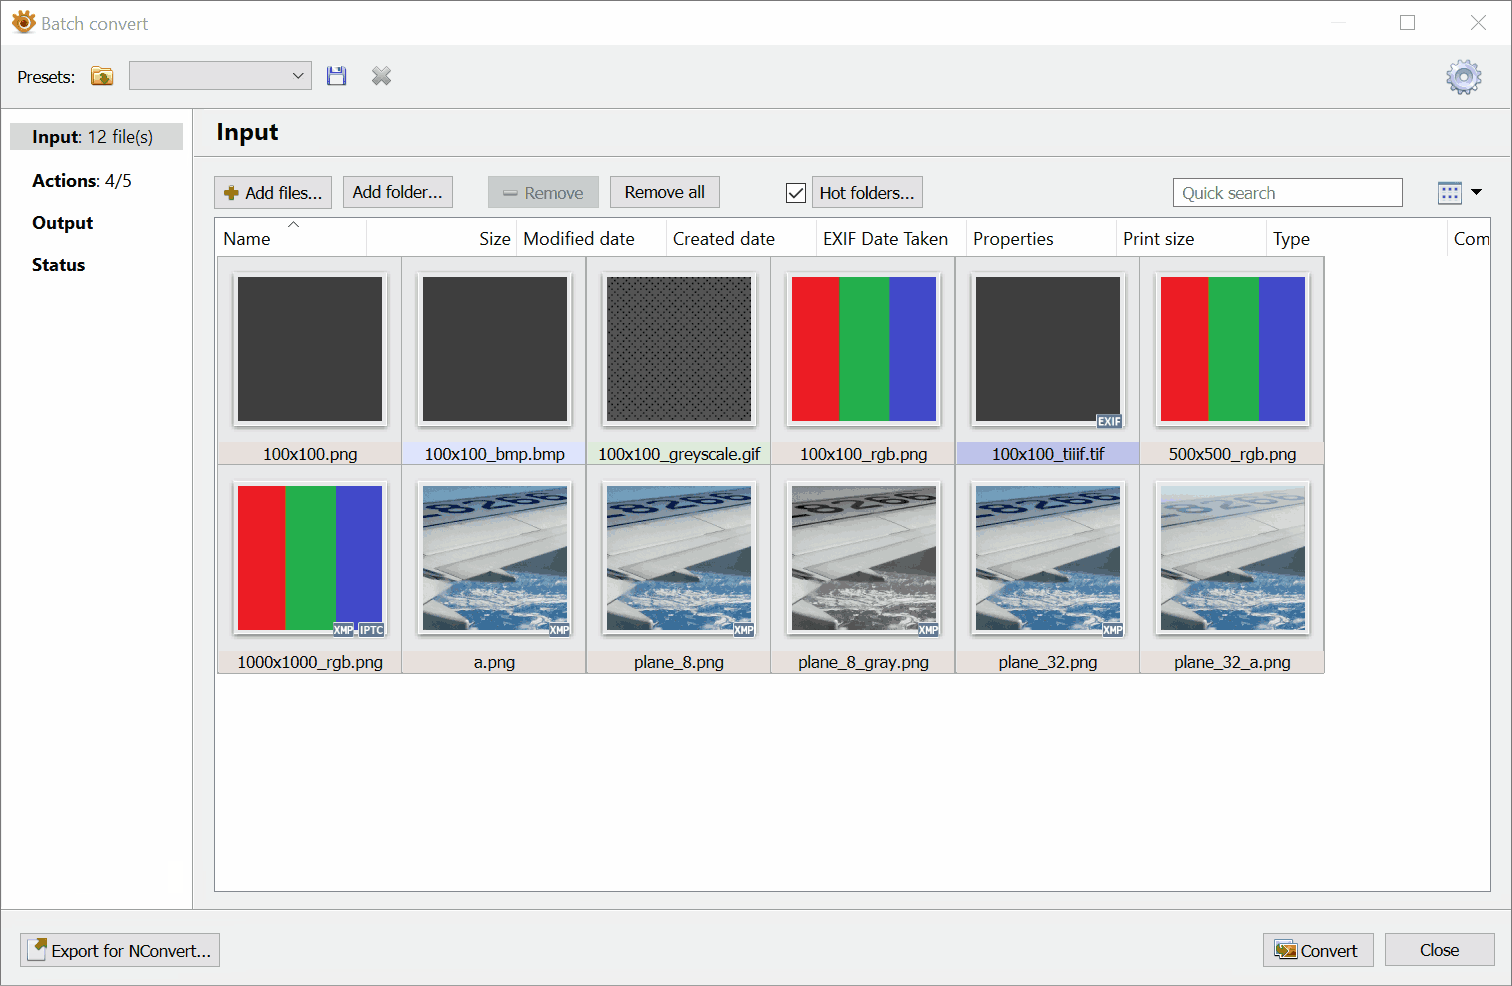Toggle the Hot folders checkbox
Image resolution: width=1512 pixels, height=986 pixels.
click(796, 193)
